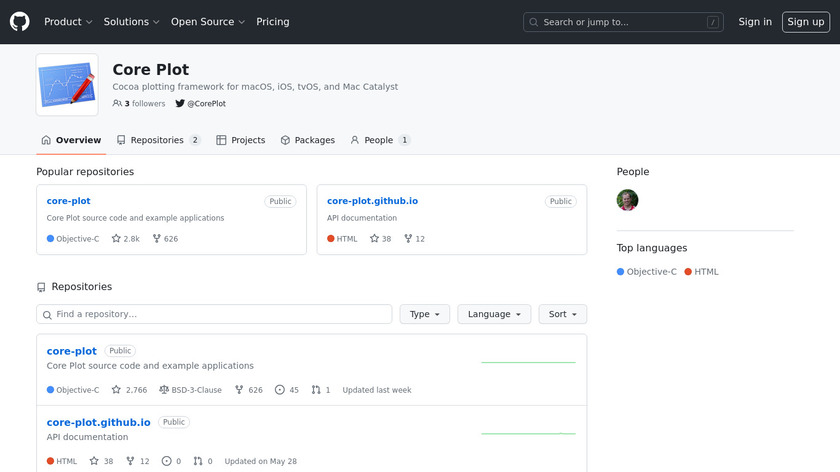Screen dimensions: 840x472
Task: Click the Find a repository input field
Action: (214, 314)
